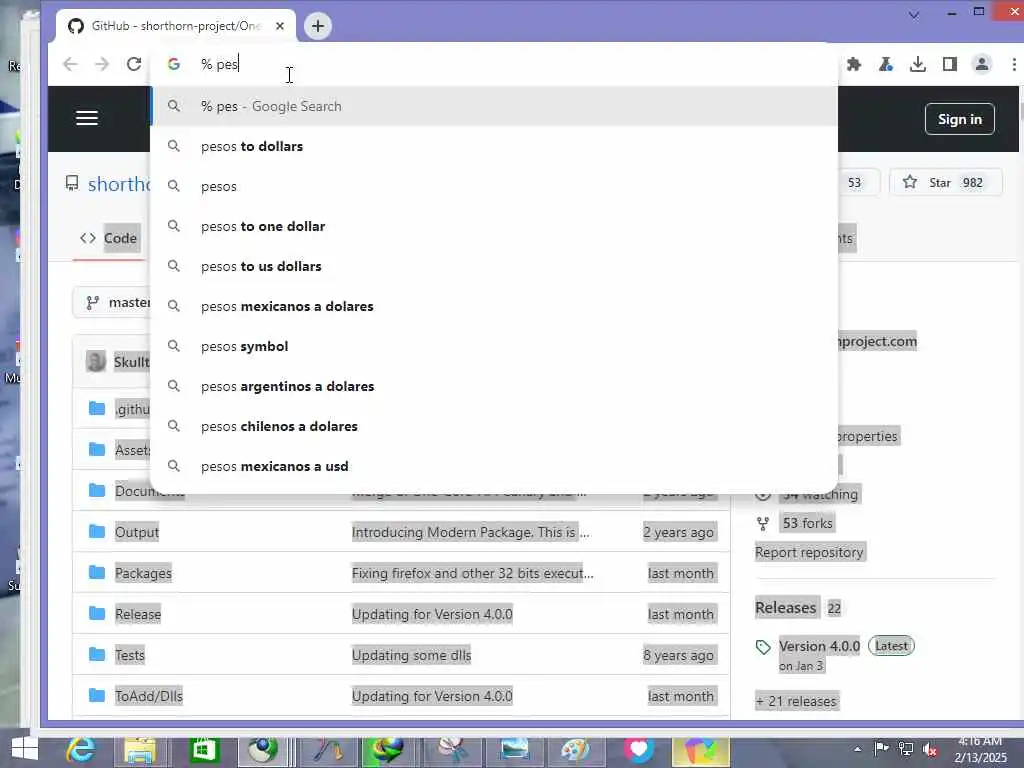Open the Tests folder
1024x768 pixels.
129,655
